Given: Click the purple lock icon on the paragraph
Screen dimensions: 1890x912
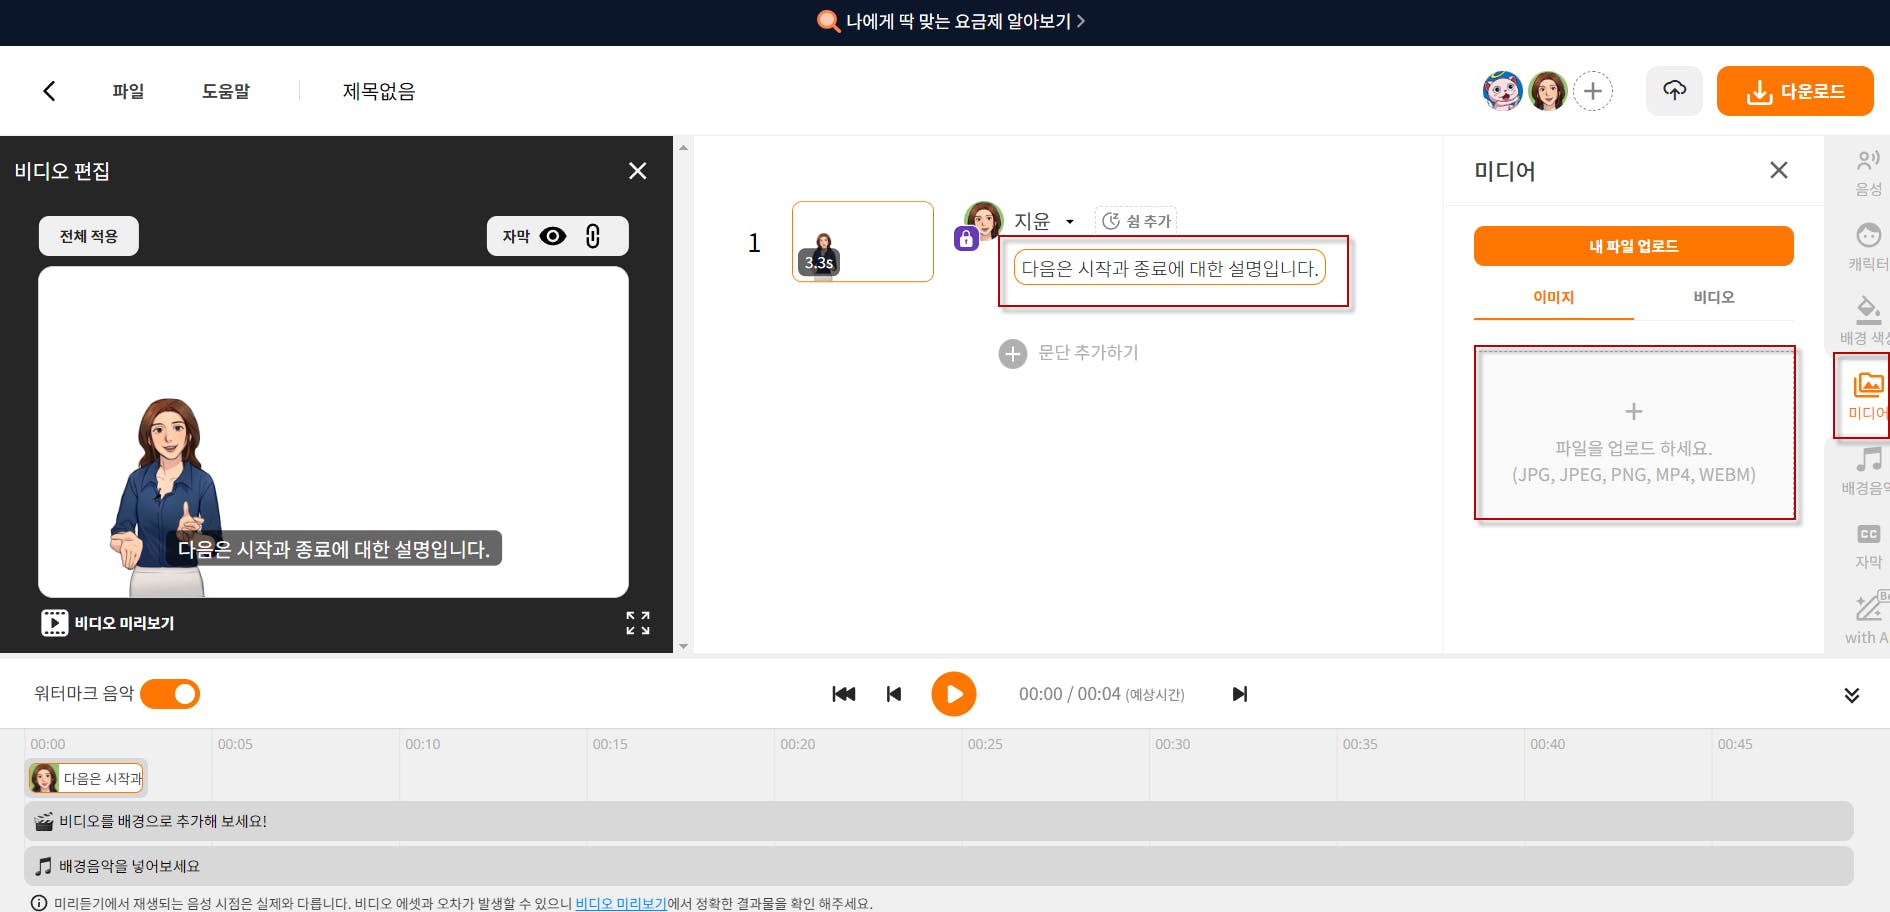Looking at the screenshot, I should pos(966,239).
